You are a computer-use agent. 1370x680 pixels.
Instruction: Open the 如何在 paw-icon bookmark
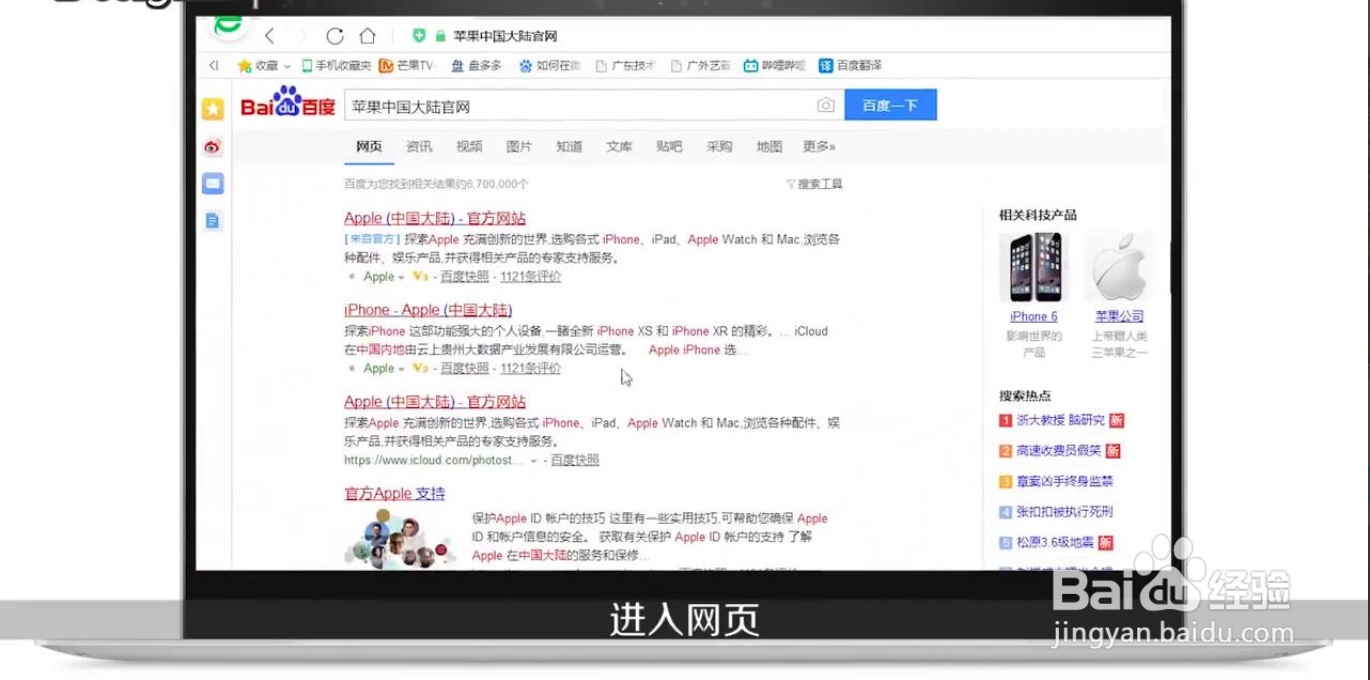[549, 66]
